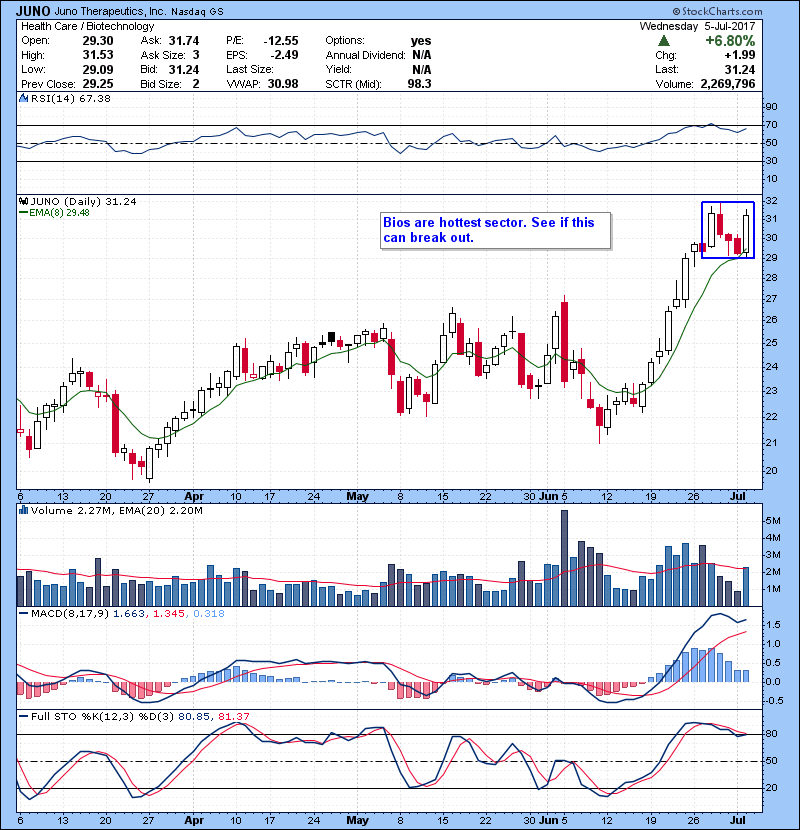Click the 90 level on the RSI axis
The image size is (800, 830).
(771, 107)
